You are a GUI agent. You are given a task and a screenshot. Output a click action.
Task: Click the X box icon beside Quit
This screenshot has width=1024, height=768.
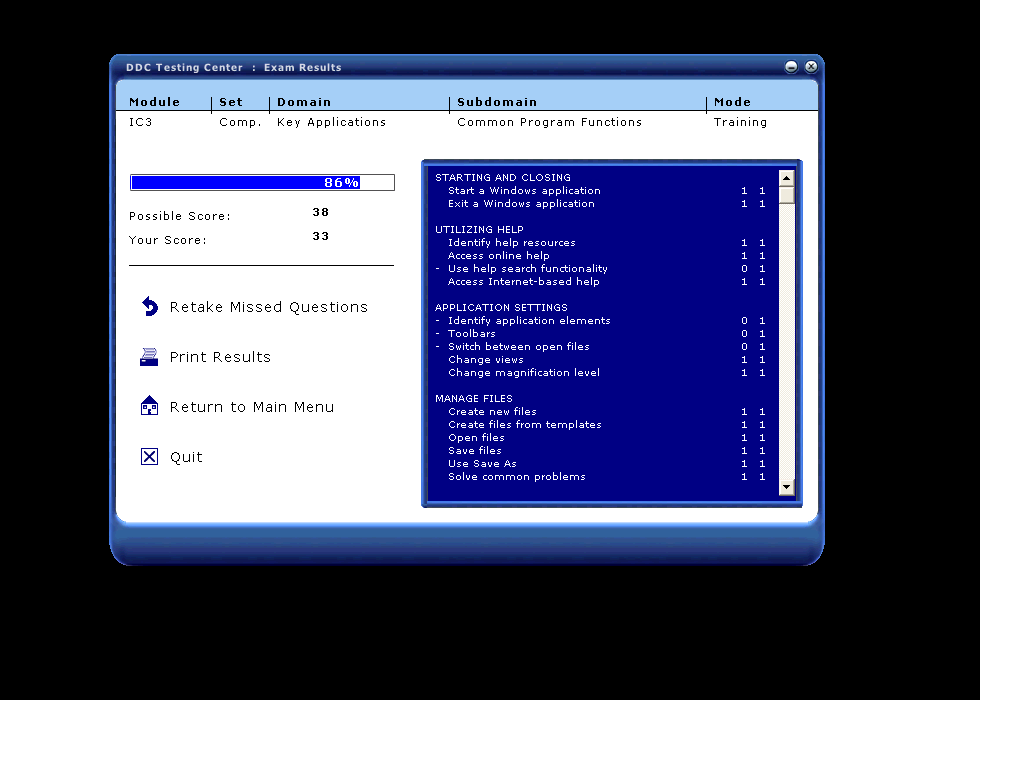click(150, 456)
